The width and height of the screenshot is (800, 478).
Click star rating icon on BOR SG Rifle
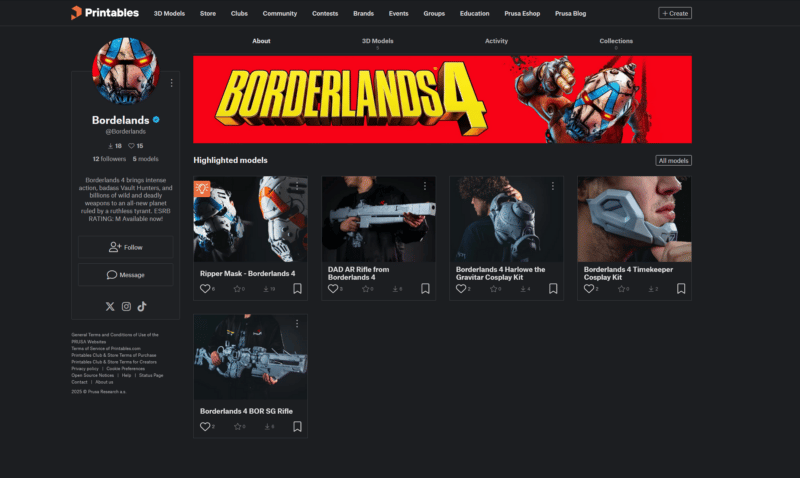(x=237, y=426)
